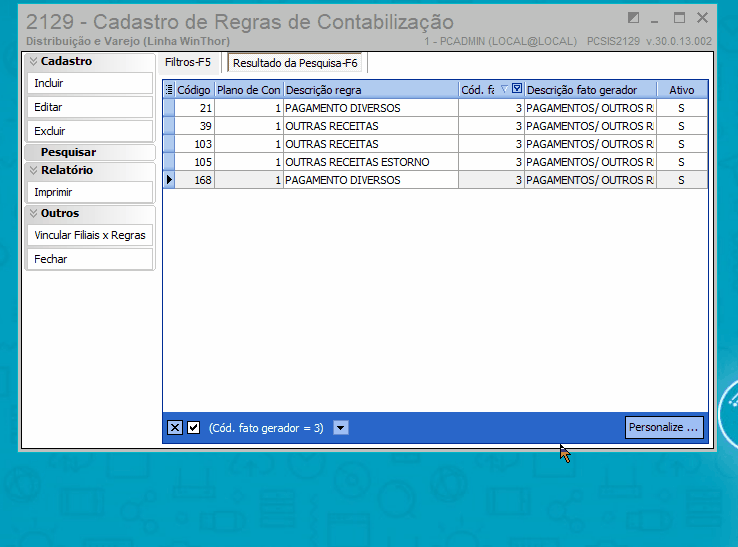Click the Editar button
738x547 pixels.
(90, 107)
